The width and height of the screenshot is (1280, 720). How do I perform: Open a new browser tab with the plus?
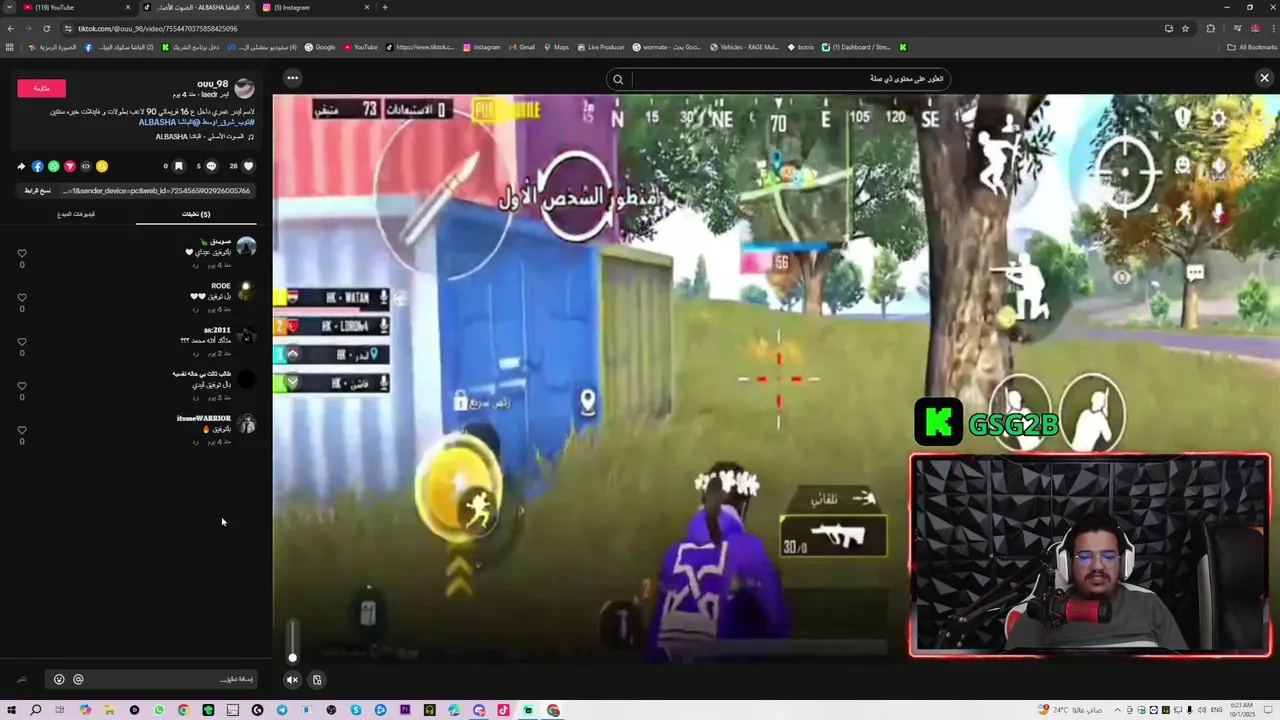coord(385,7)
